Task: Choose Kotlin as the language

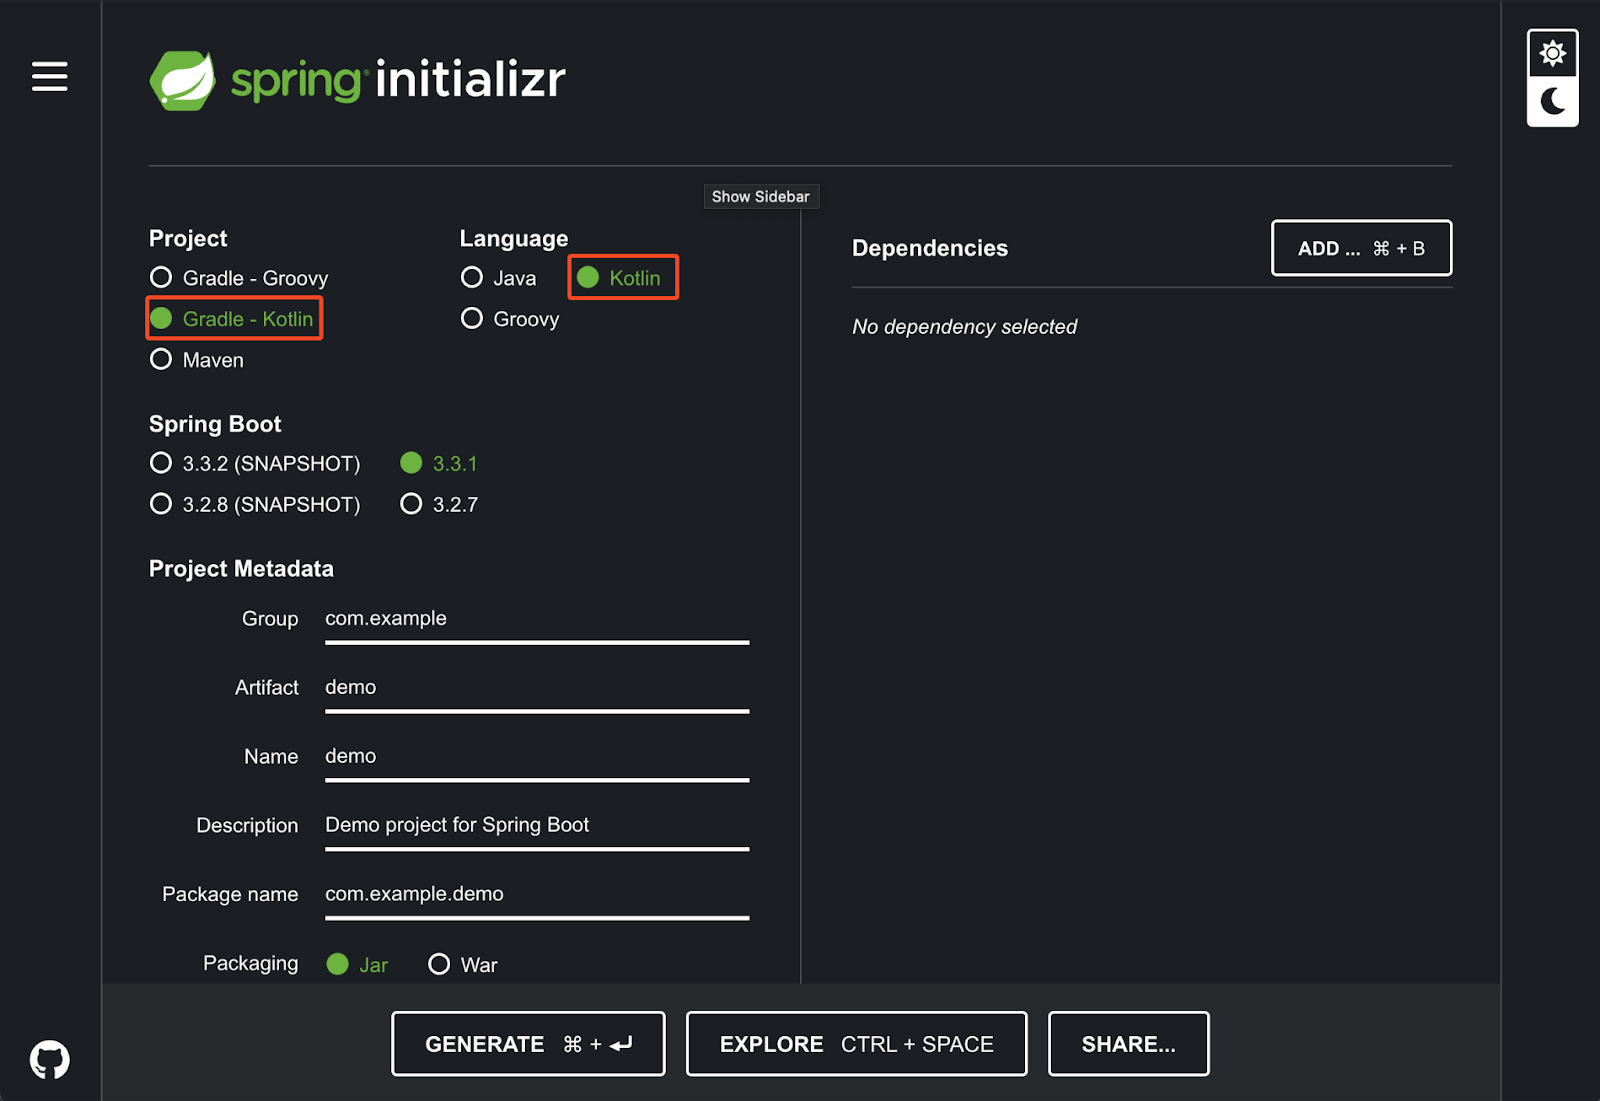Action: (620, 278)
